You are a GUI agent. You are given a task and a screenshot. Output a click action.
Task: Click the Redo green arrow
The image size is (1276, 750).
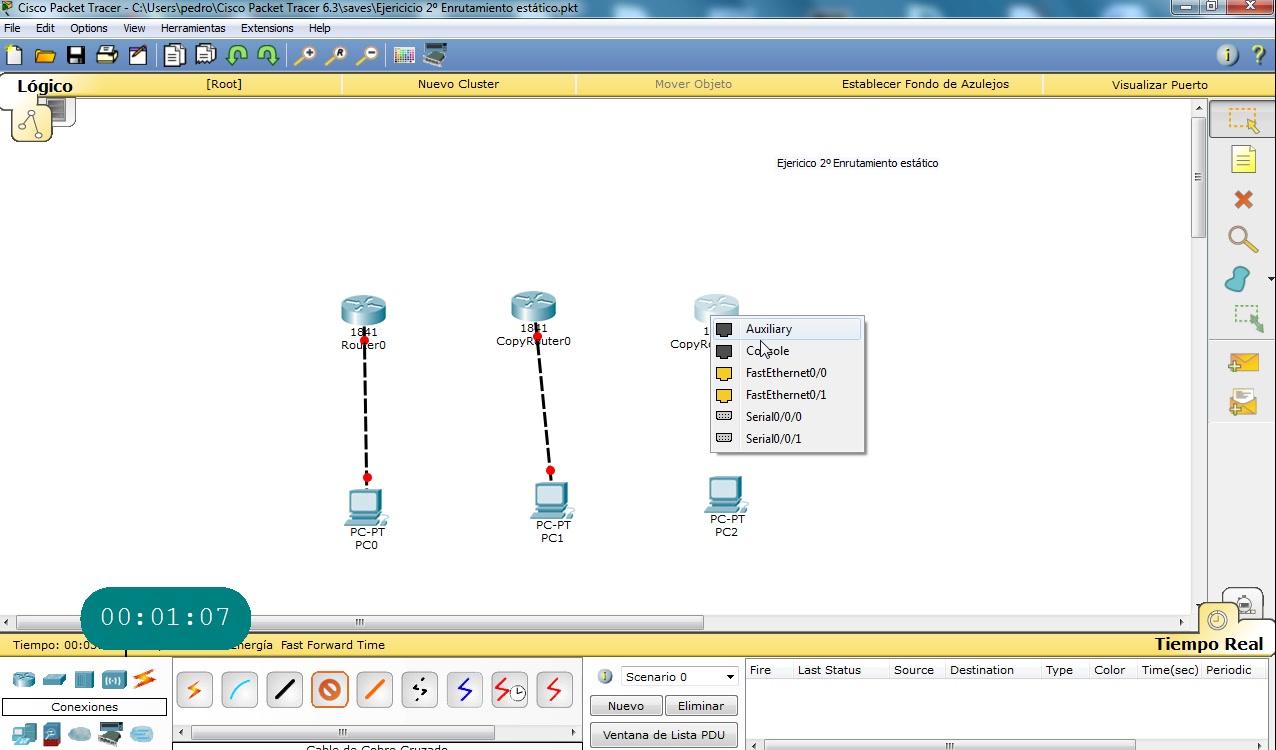coord(268,55)
